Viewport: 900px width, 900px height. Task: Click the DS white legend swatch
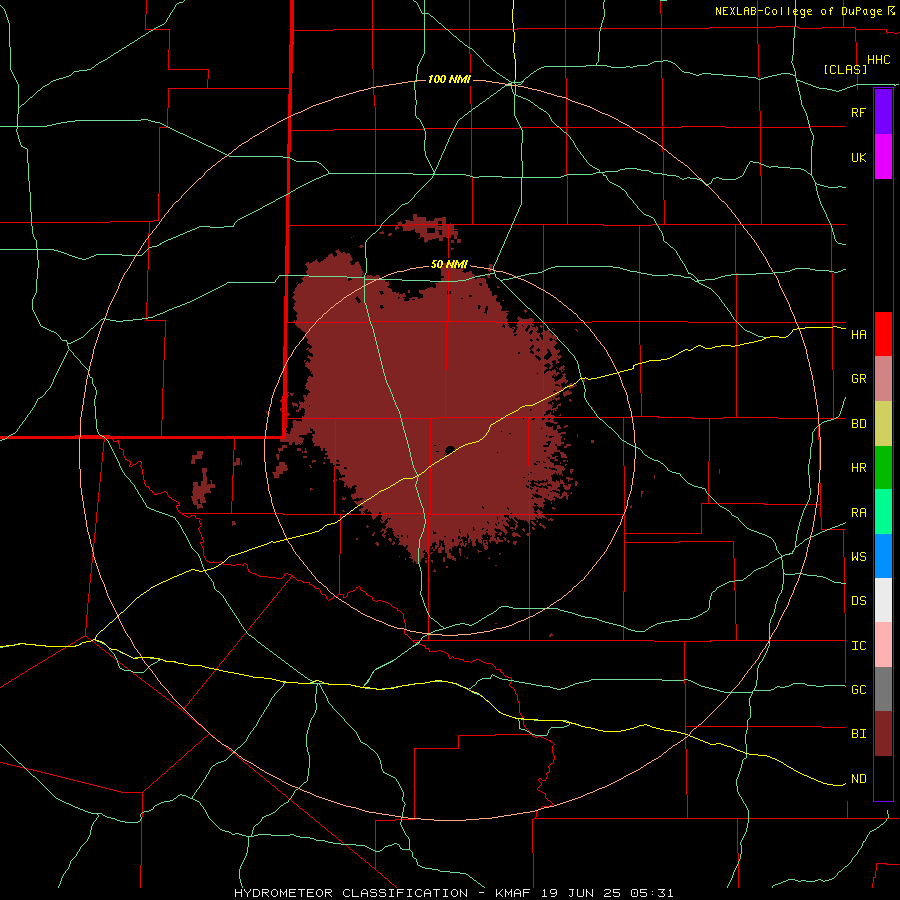pyautogui.click(x=883, y=600)
